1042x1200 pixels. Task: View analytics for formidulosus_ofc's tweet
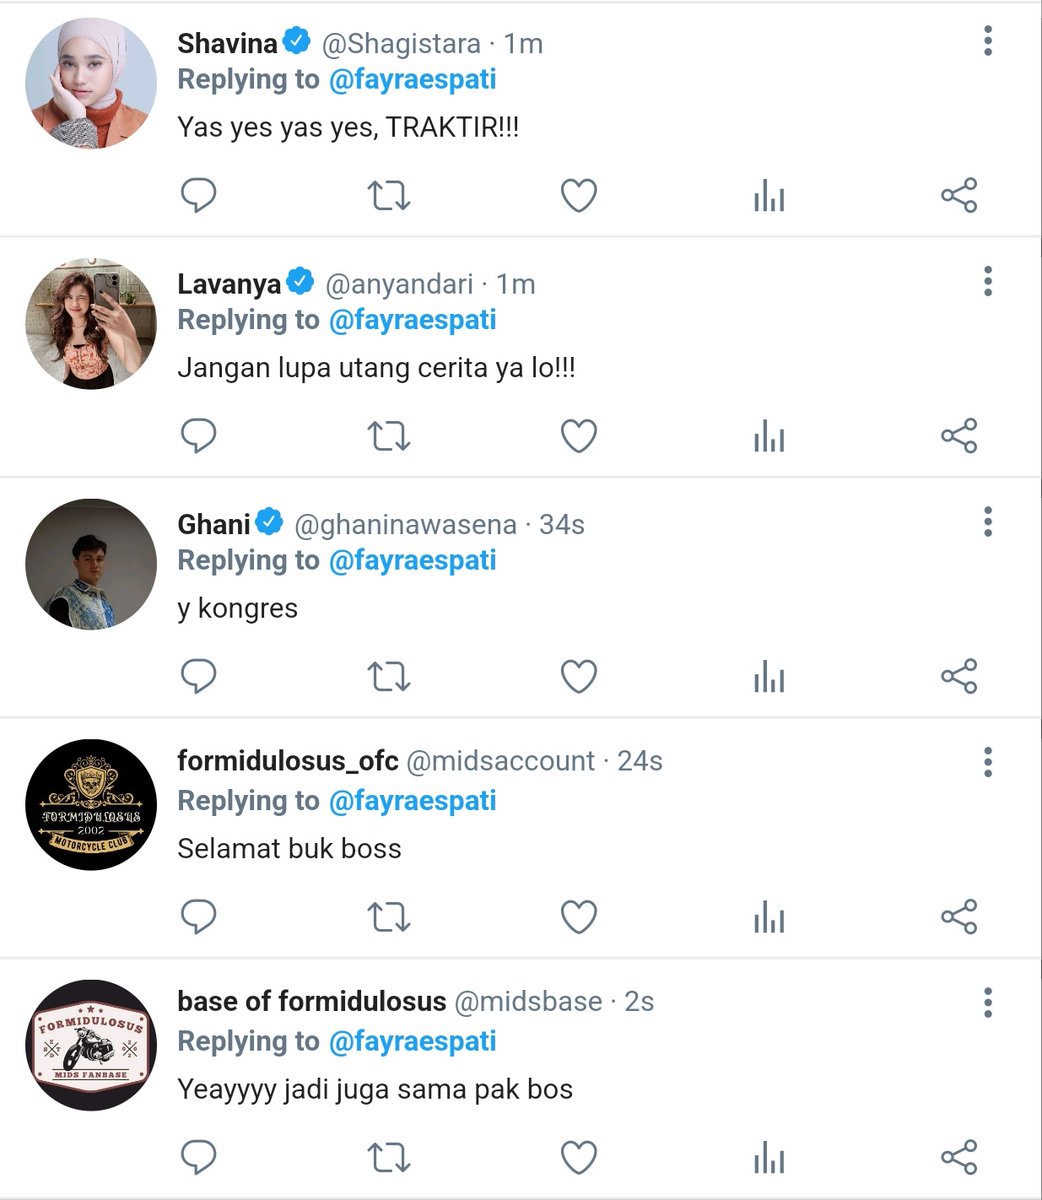click(x=769, y=917)
